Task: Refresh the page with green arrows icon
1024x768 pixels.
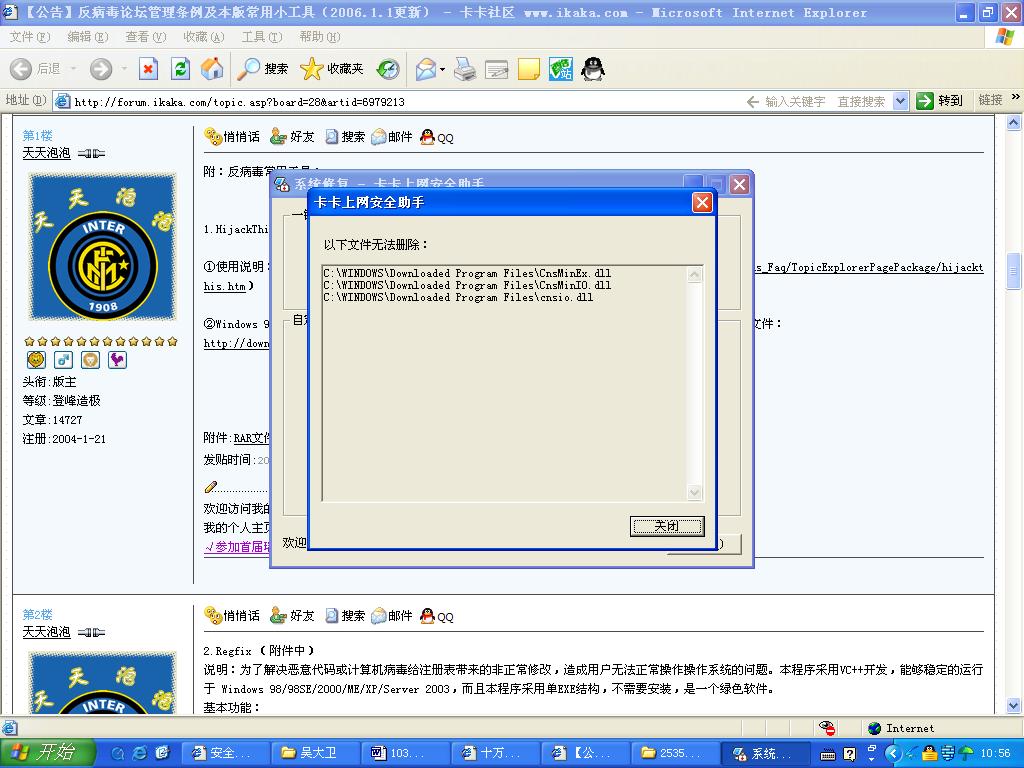Action: point(180,69)
